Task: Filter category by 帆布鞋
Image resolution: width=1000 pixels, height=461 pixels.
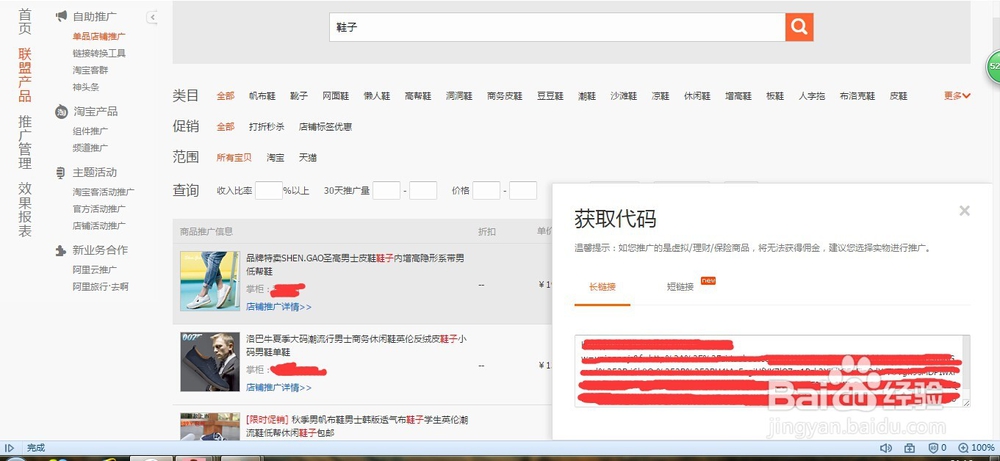Action: tap(262, 96)
